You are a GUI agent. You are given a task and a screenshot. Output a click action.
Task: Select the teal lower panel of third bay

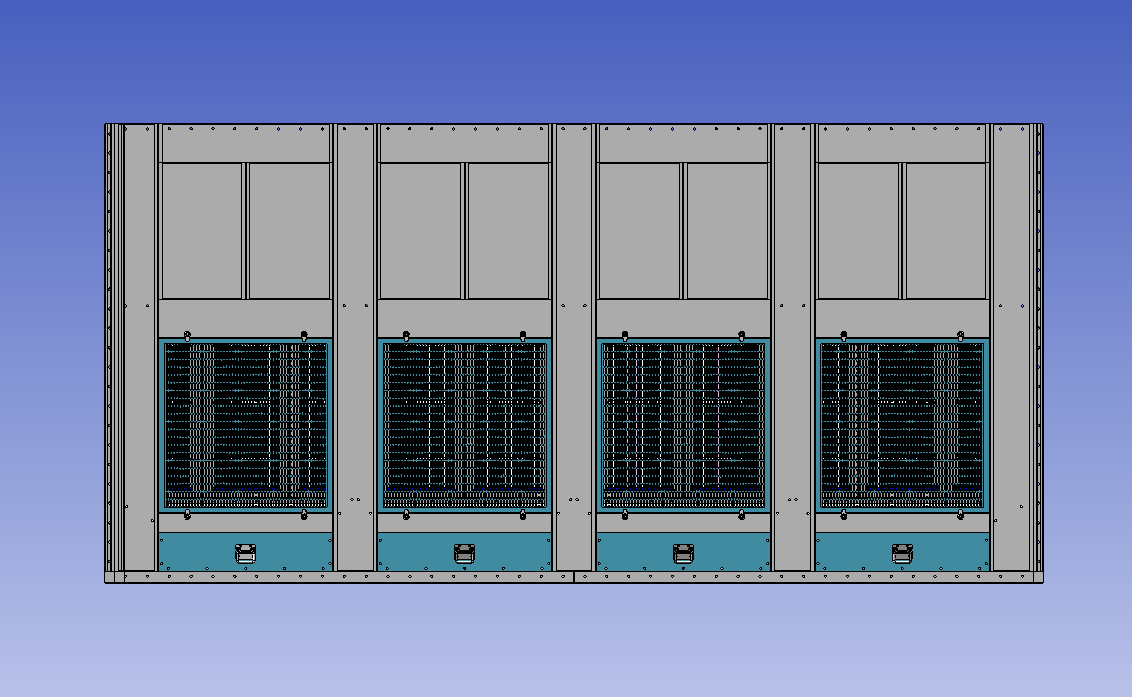(x=683, y=553)
